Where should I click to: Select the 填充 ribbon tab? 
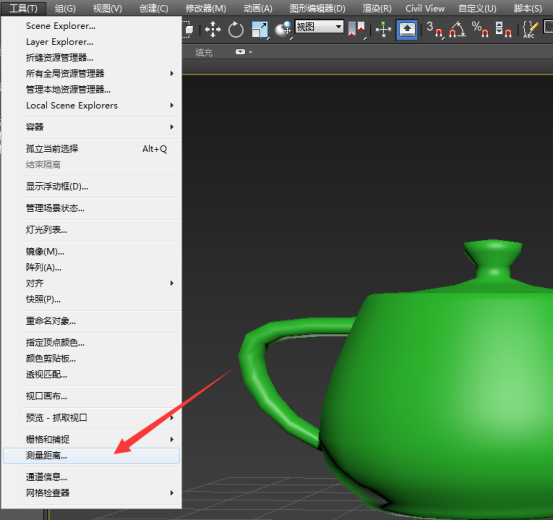click(x=204, y=53)
